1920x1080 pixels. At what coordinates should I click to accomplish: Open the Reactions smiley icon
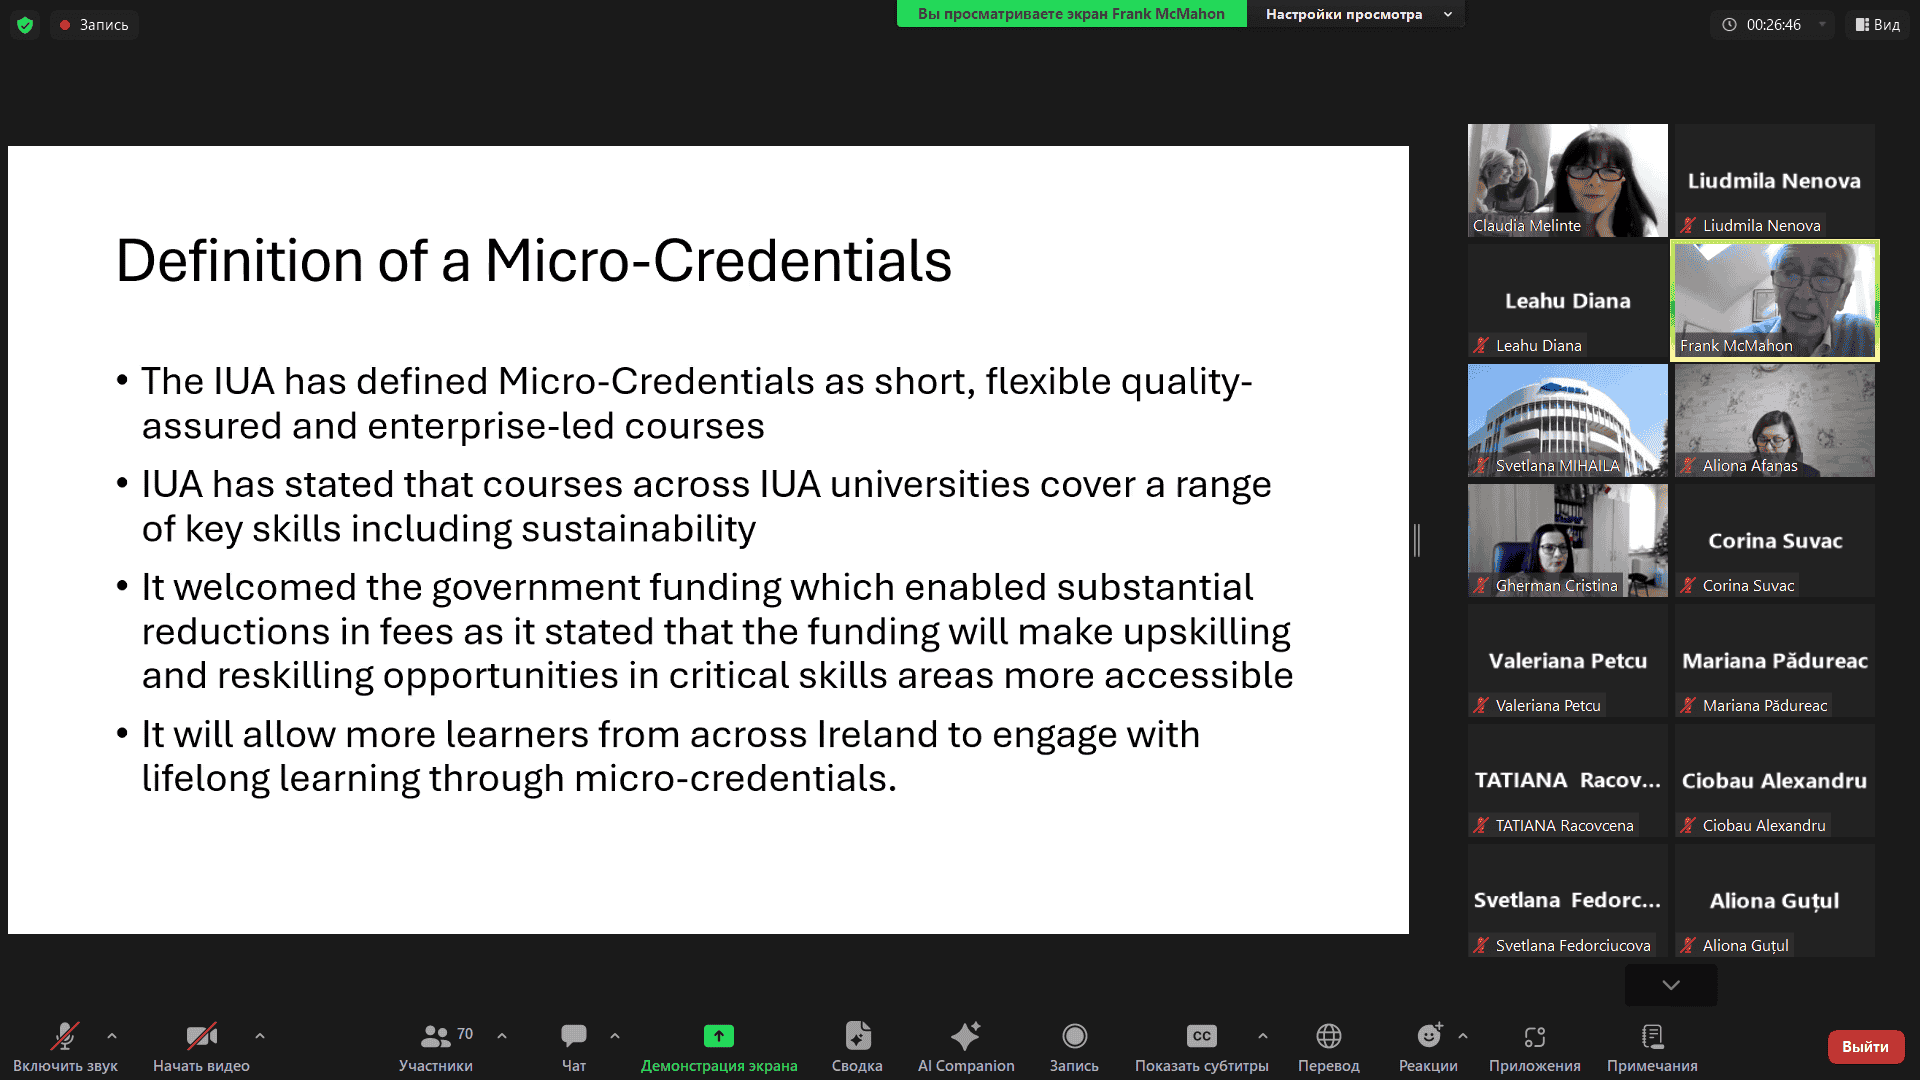click(1428, 1036)
